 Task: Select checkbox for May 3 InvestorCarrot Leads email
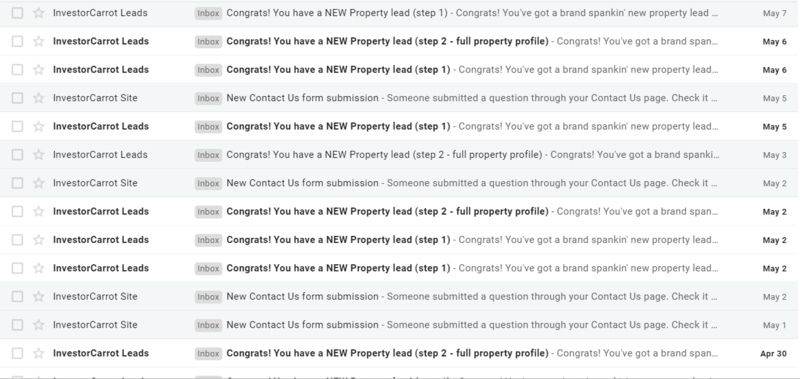point(17,155)
